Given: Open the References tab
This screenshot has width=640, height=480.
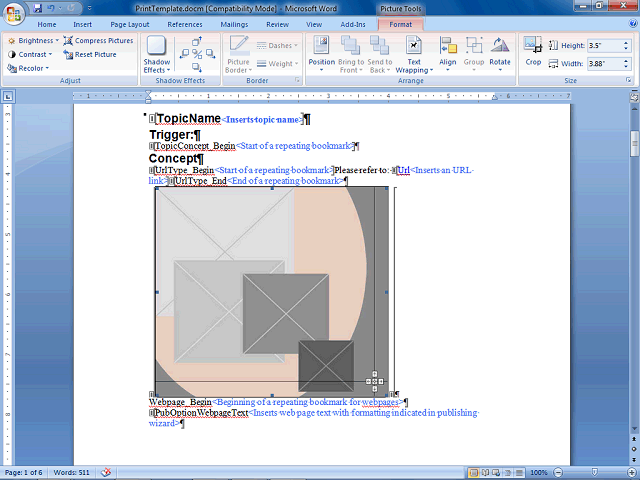Looking at the screenshot, I should (185, 24).
